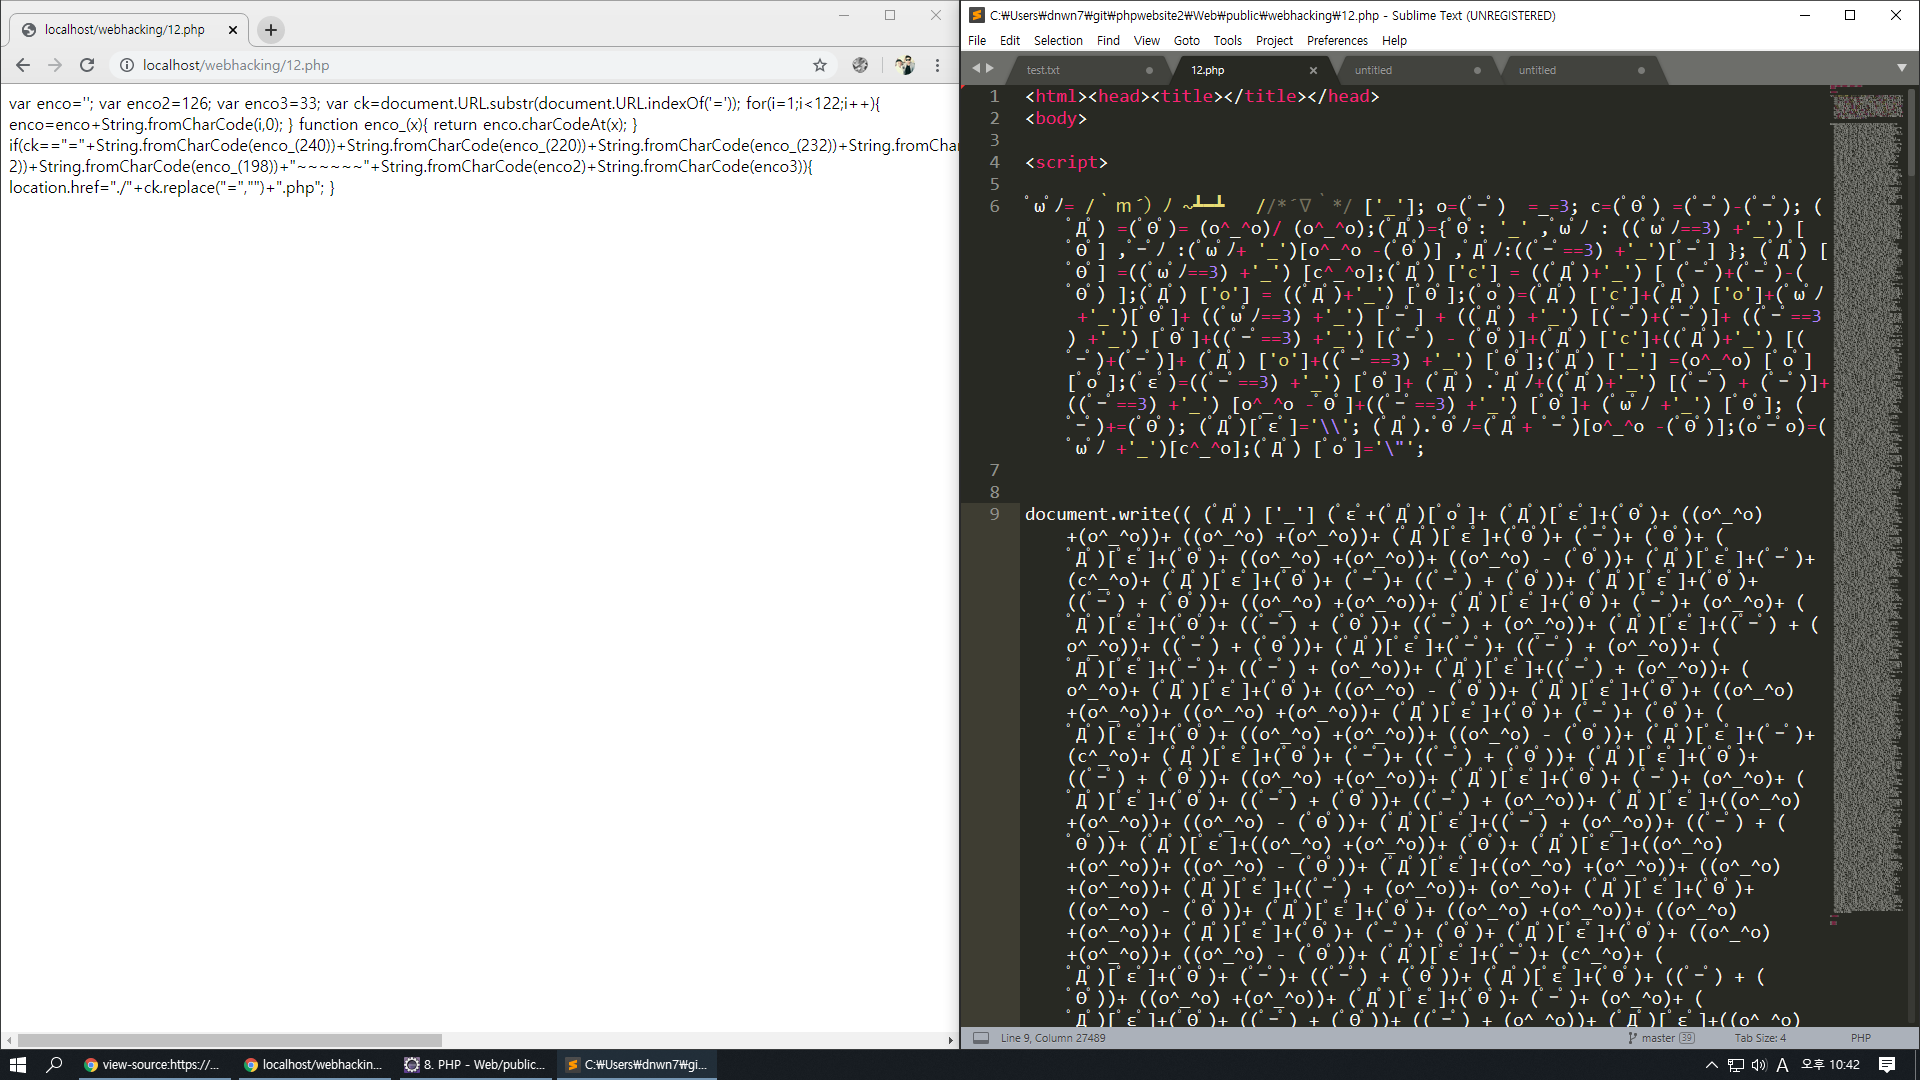
Task: Toggle Sublime side bar panel icon
Action: coord(981,1038)
